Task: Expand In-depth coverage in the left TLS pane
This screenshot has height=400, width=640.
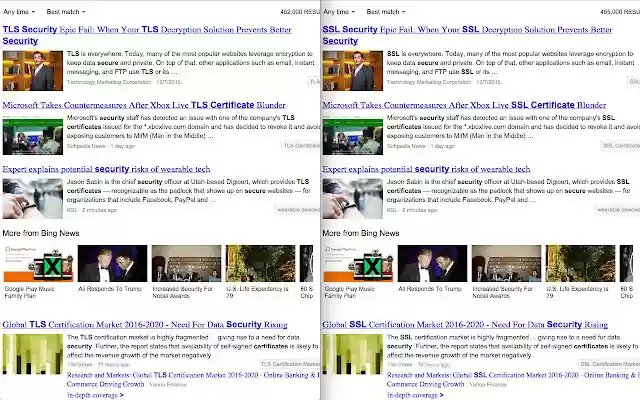Action: coord(95,395)
